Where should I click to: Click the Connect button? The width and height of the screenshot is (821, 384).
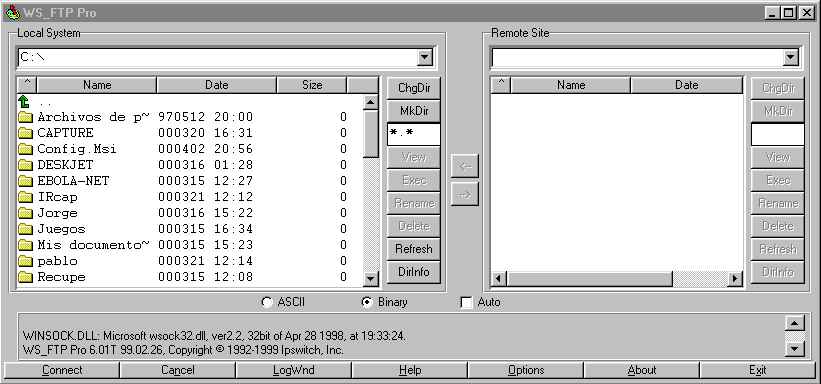click(62, 370)
